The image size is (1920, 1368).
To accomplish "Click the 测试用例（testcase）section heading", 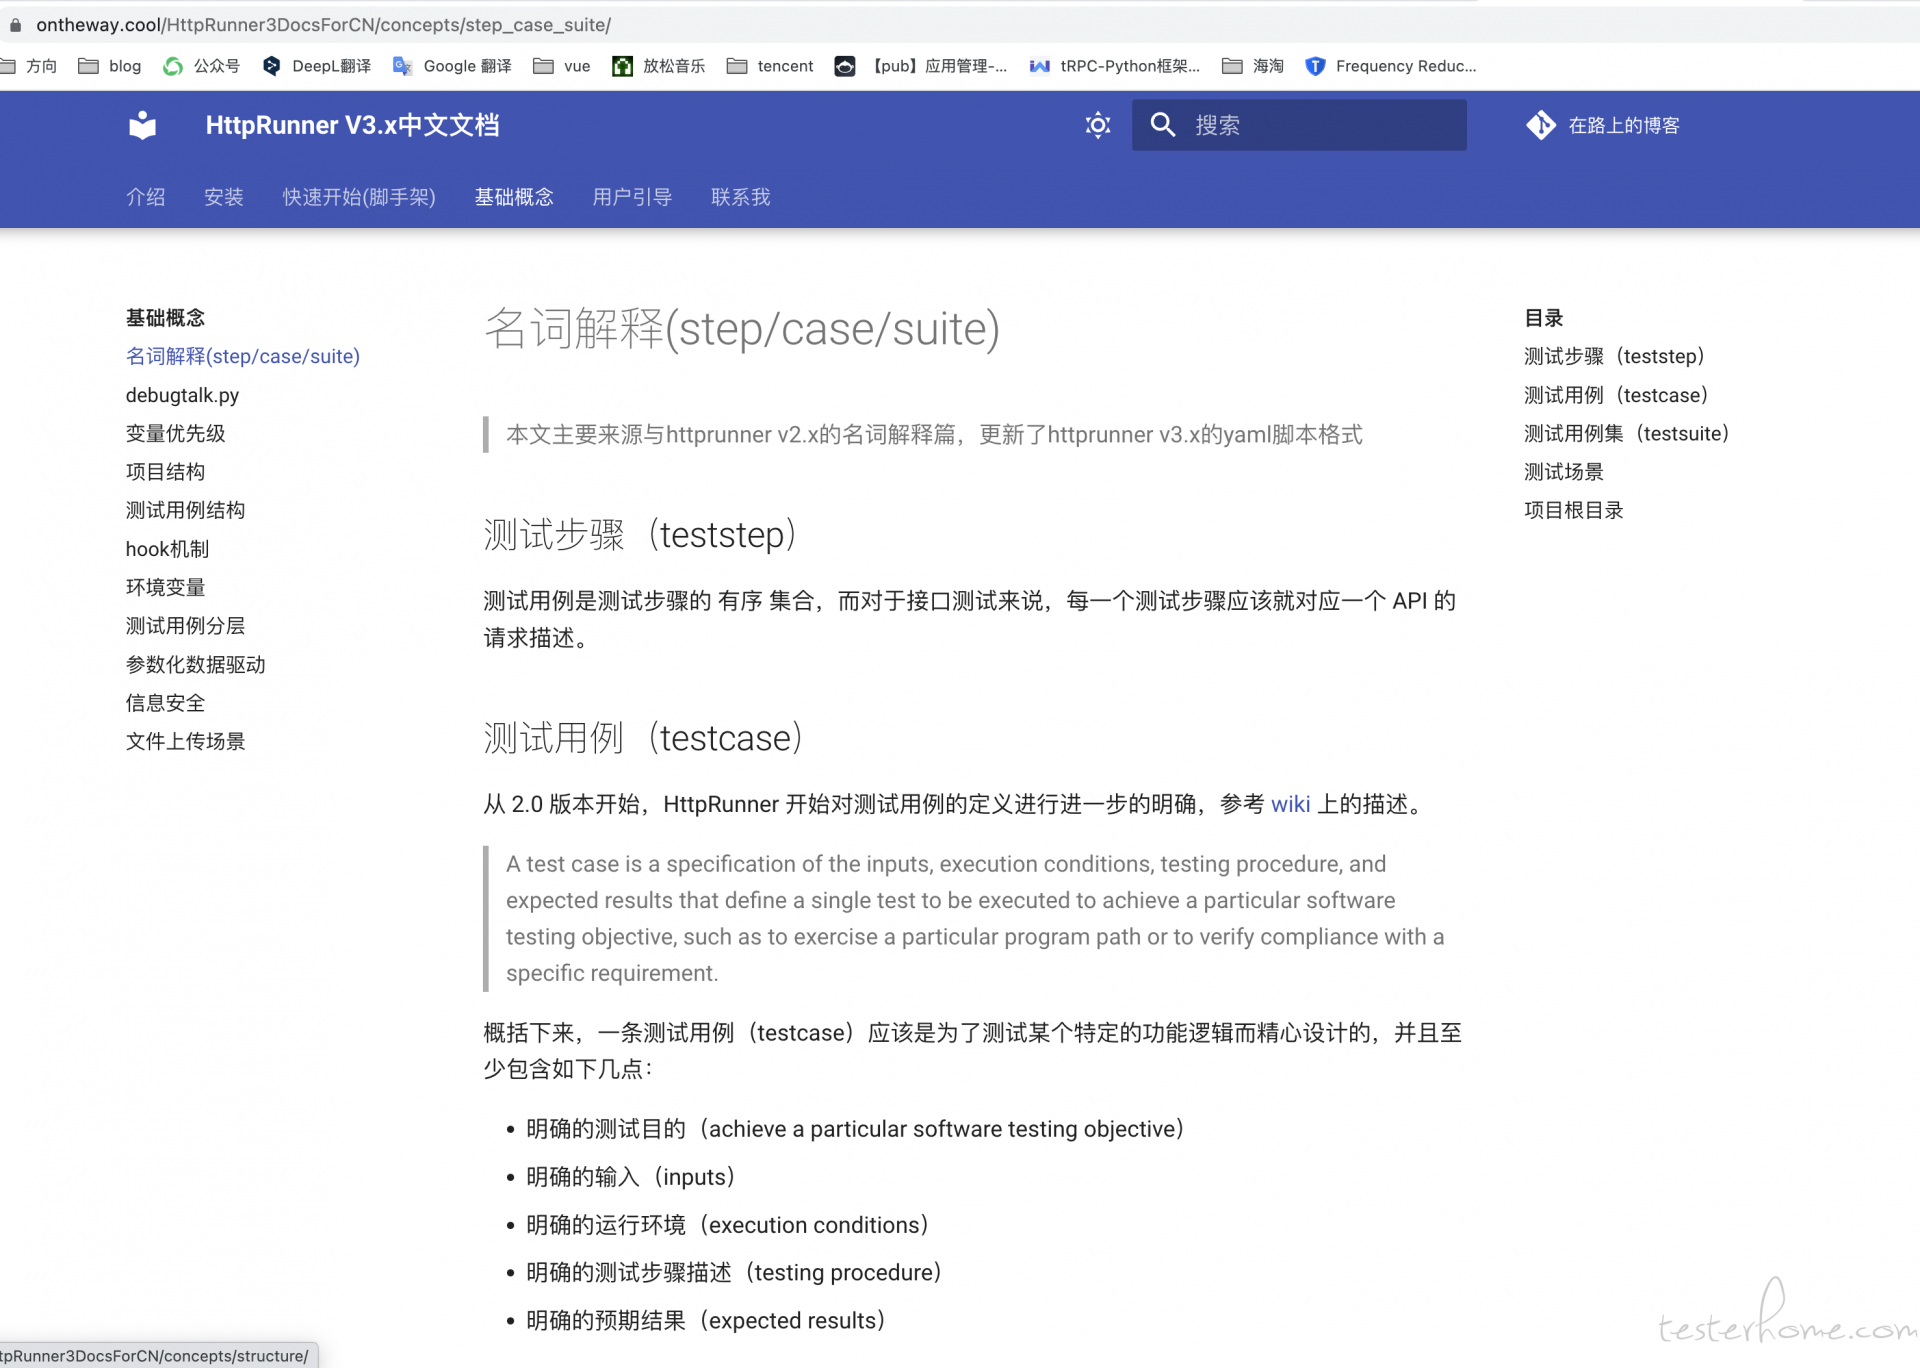I will [x=644, y=738].
